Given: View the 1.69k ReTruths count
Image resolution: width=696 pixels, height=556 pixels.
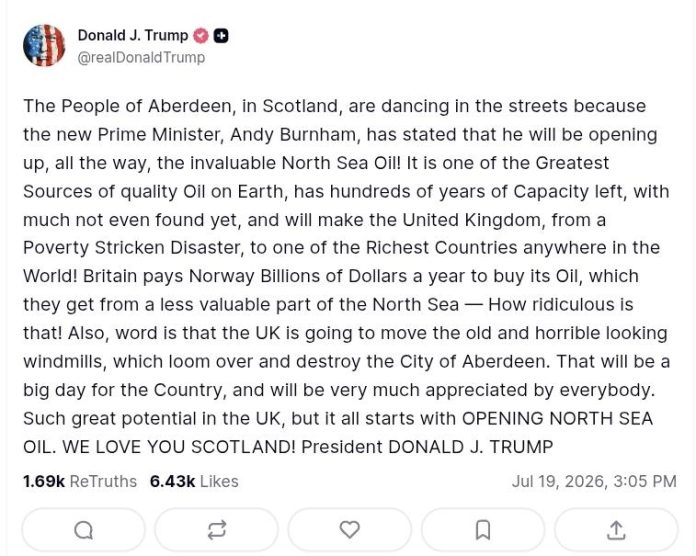Looking at the screenshot, I should [x=44, y=481].
